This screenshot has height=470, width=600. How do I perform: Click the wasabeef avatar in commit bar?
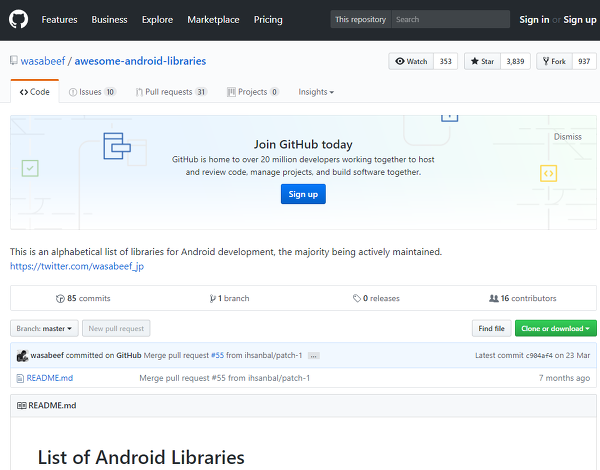coord(22,356)
